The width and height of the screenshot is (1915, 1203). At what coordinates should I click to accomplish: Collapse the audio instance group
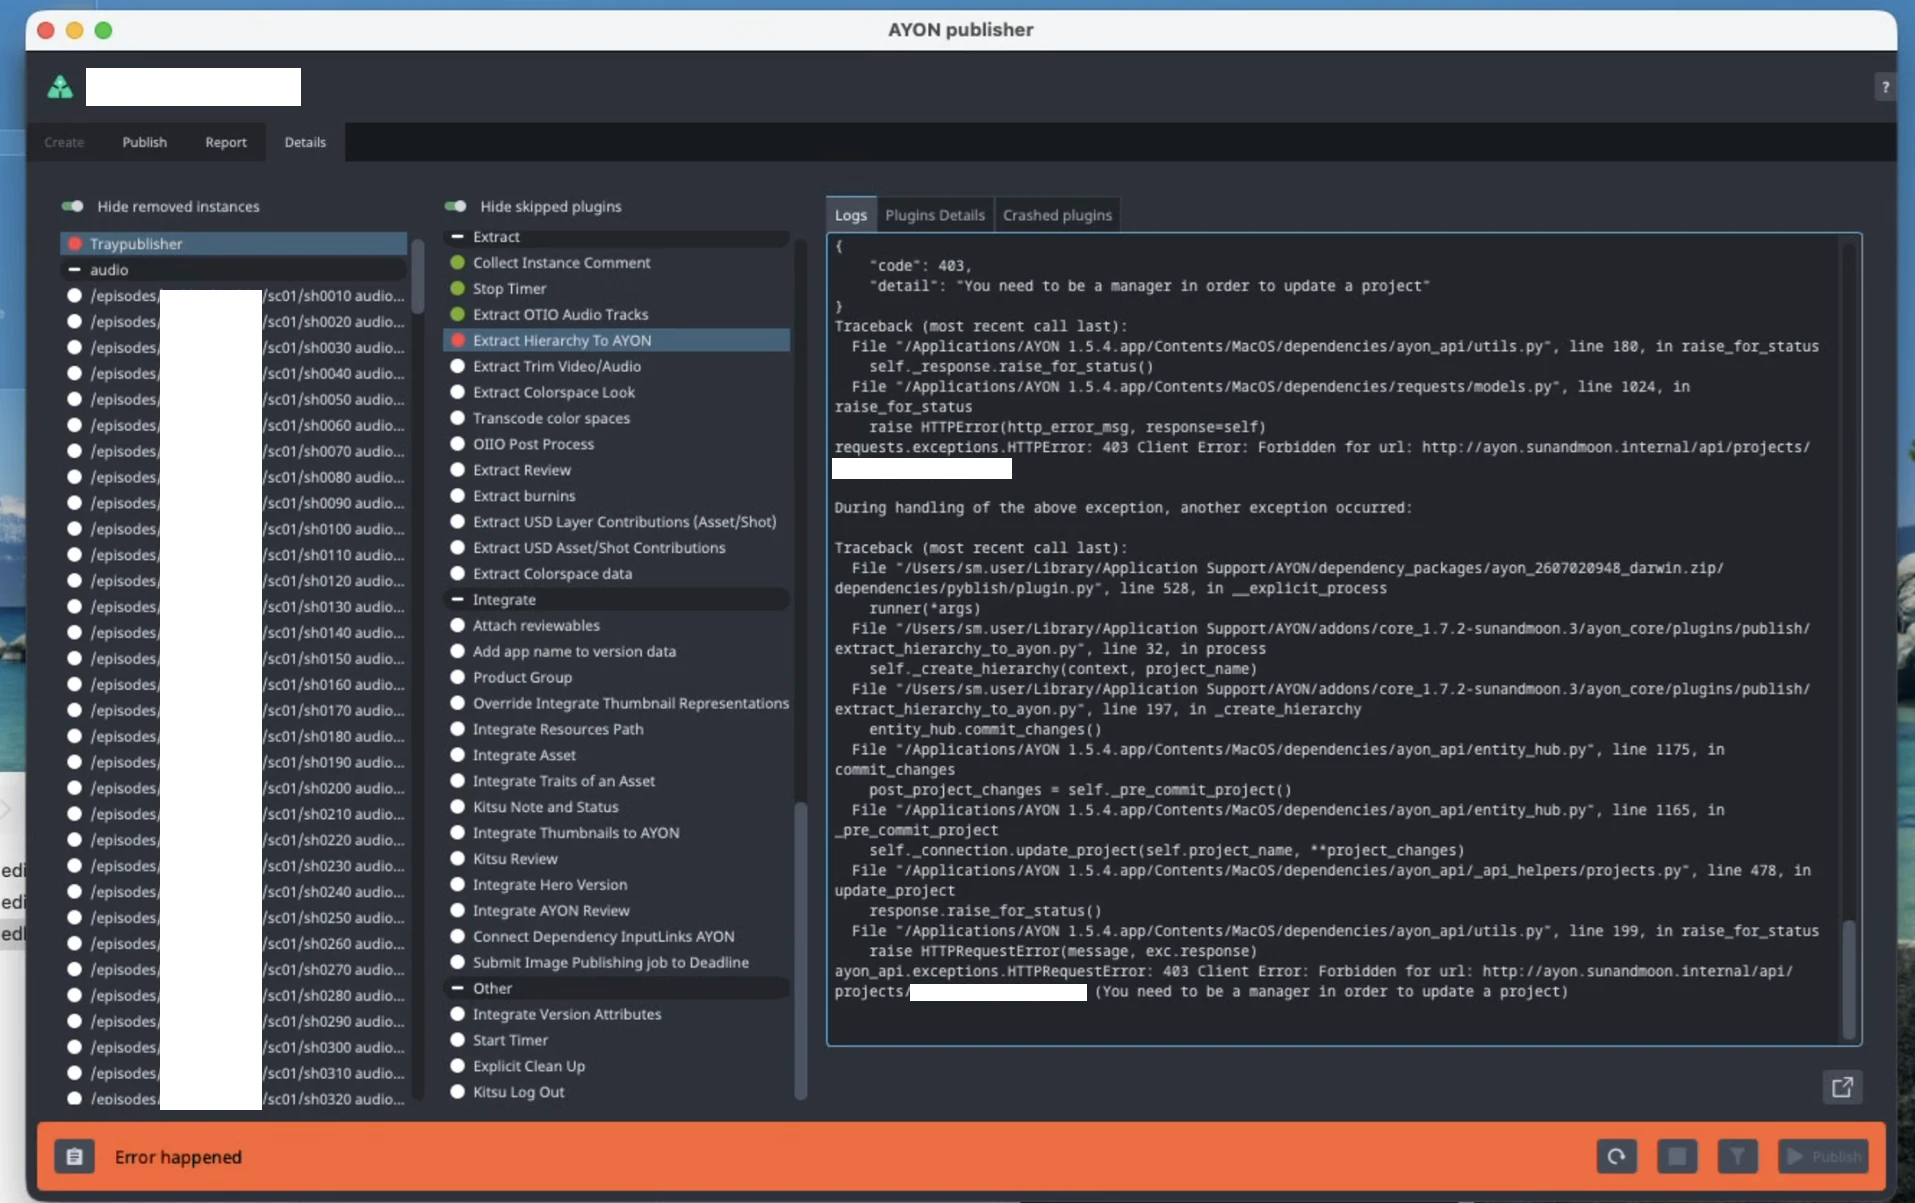74,270
